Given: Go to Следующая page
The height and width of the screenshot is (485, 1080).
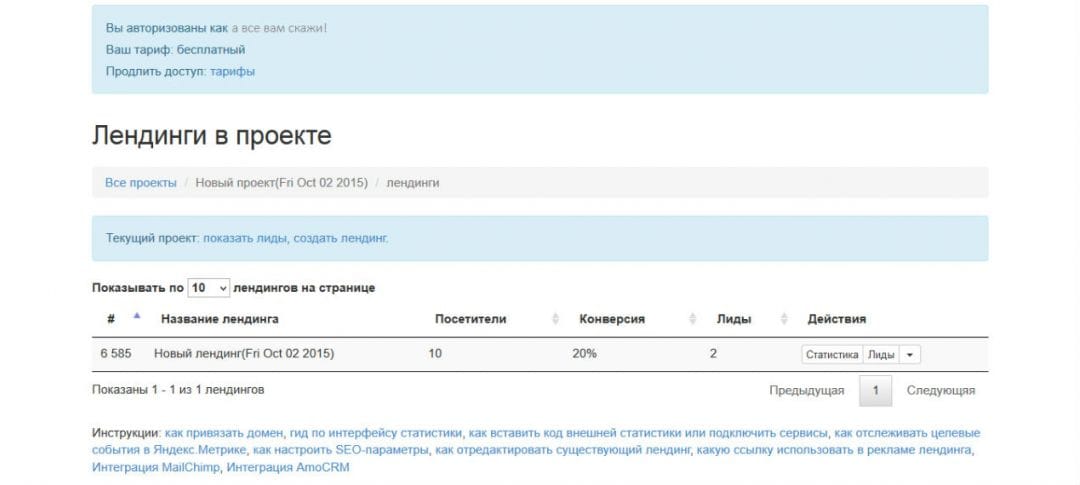Looking at the screenshot, I should tap(941, 391).
